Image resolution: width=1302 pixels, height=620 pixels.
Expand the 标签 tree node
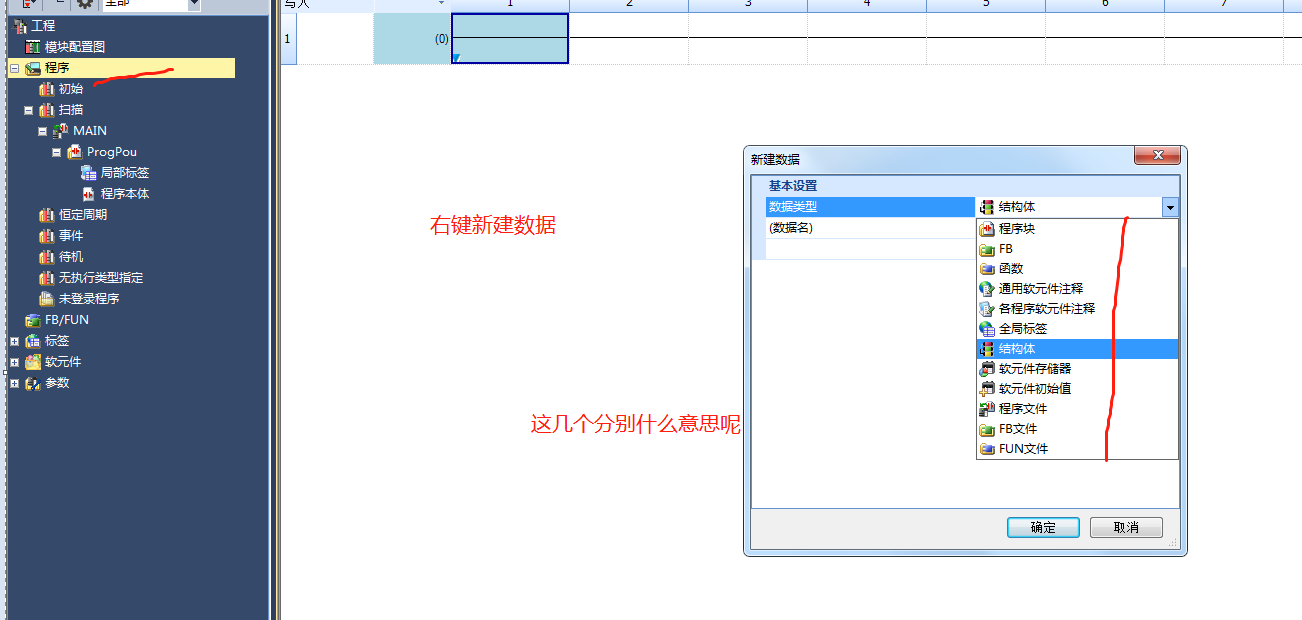click(14, 341)
